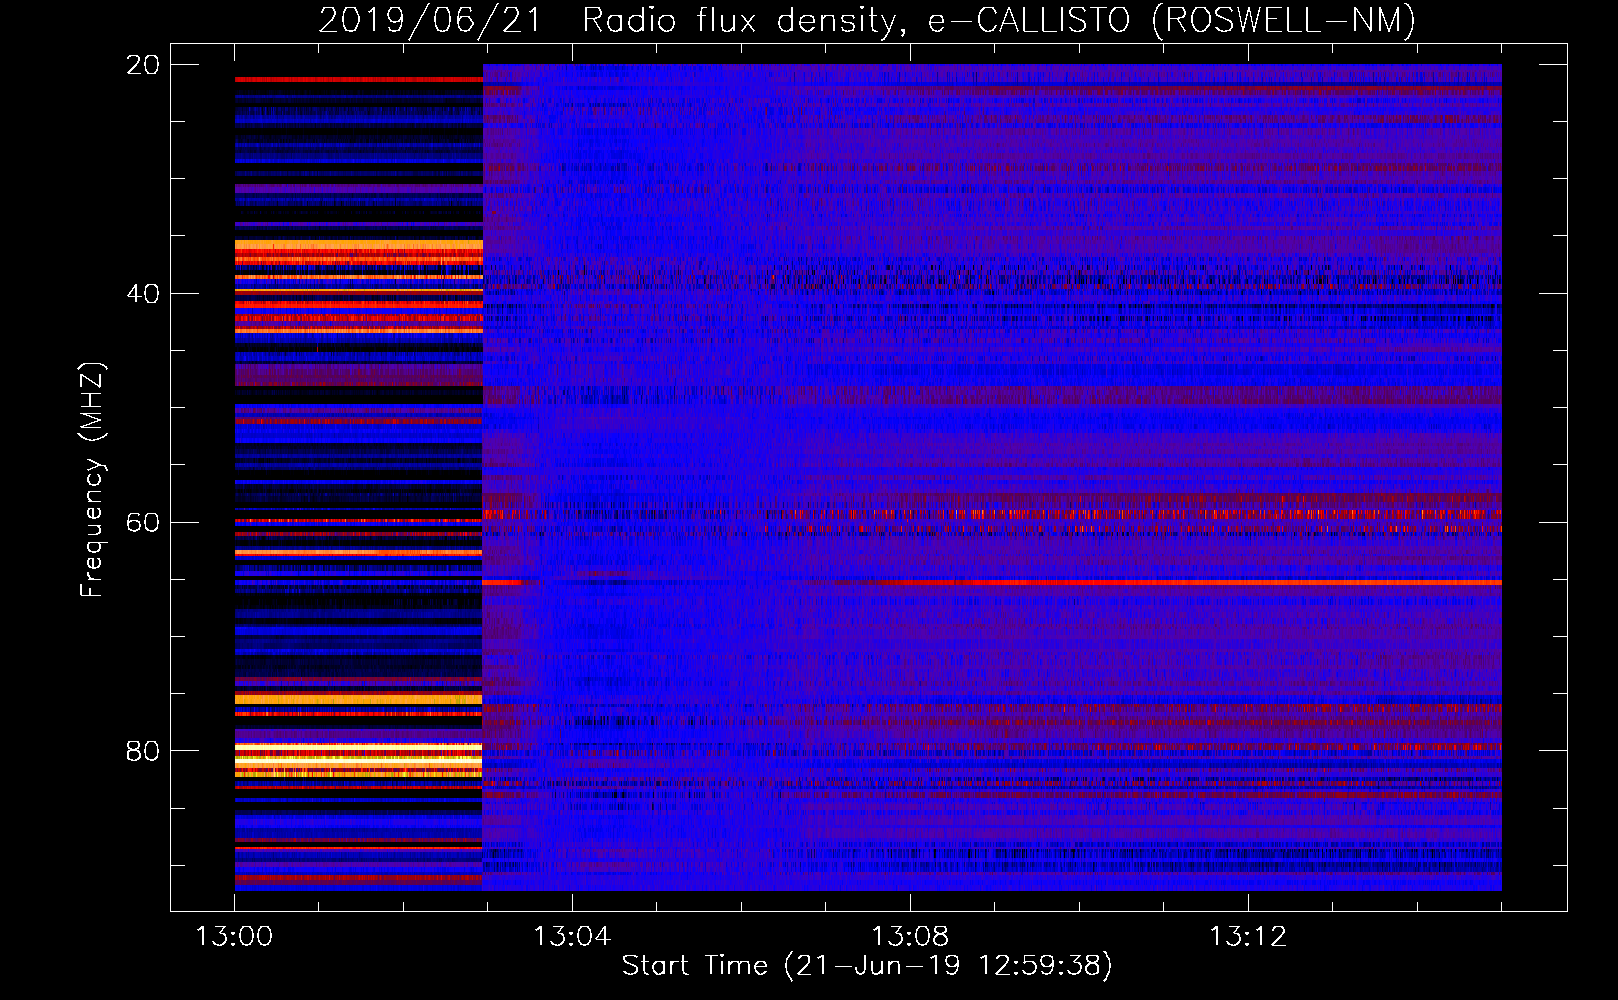The image size is (1618, 1000).
Task: Click the 20 frequency tick label
Action: coord(142,65)
